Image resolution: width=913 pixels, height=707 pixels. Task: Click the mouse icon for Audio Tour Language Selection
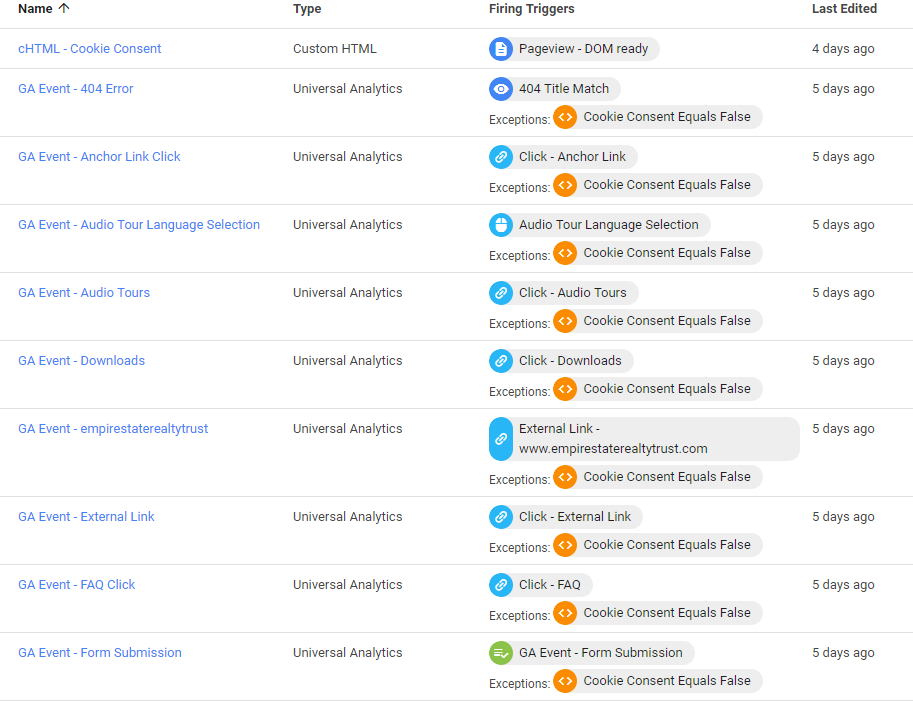tap(501, 225)
